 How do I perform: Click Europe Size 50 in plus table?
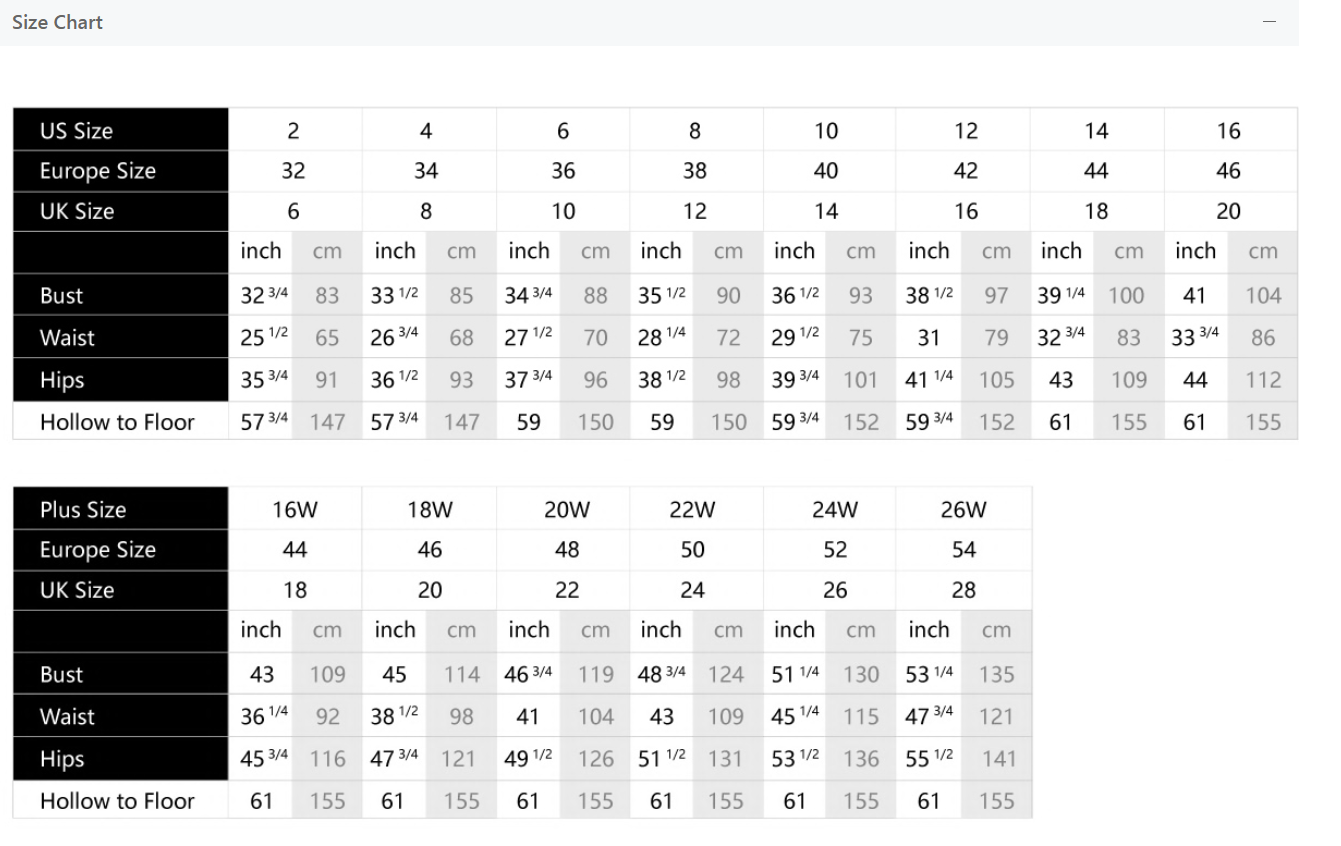693,550
